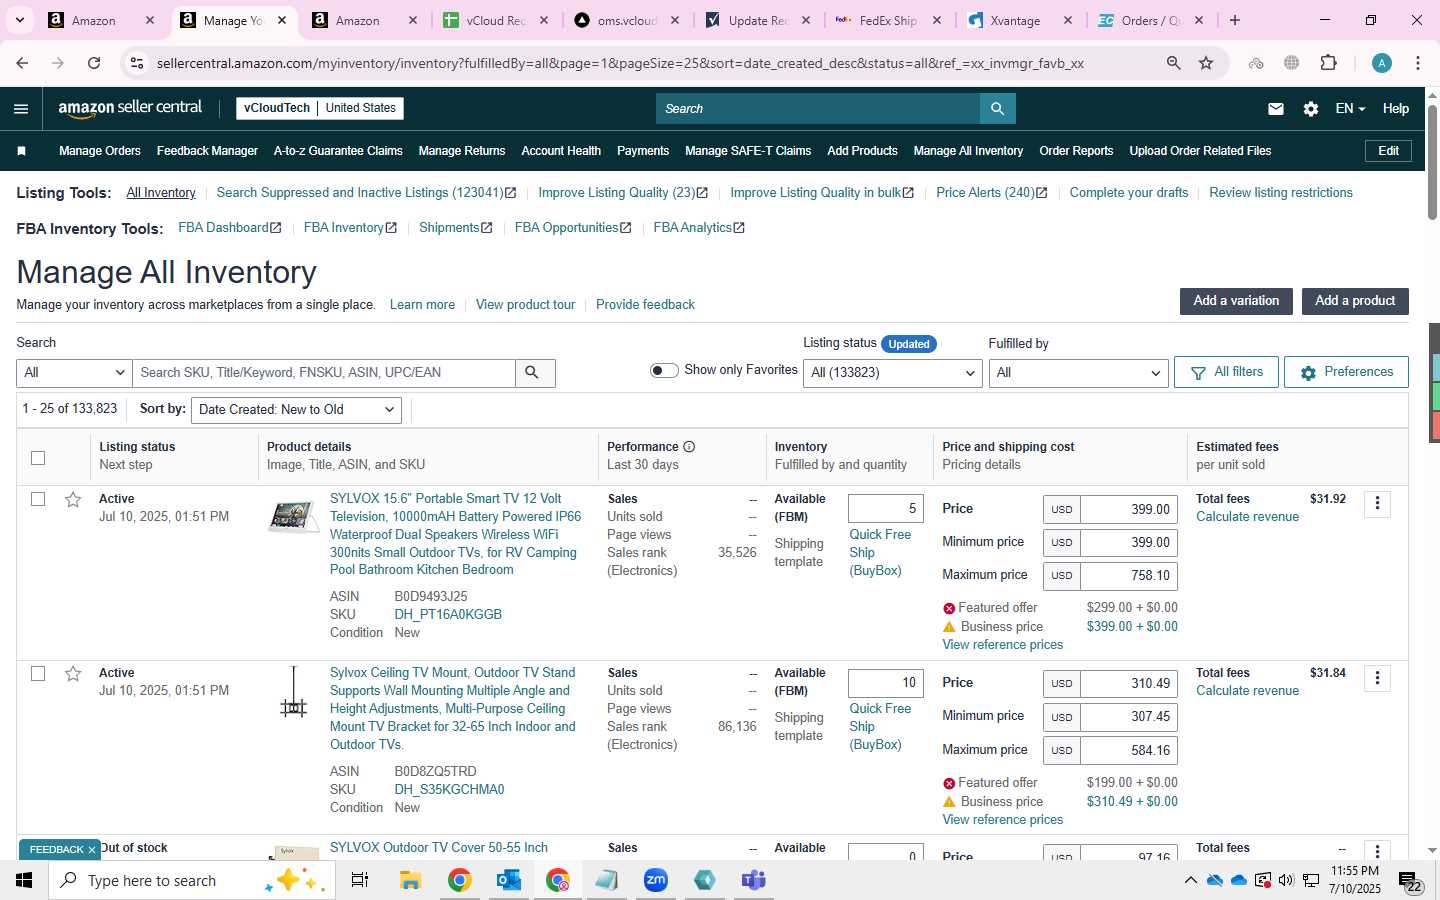
Task: Open the search field type dropdown showing All
Action: tap(74, 372)
